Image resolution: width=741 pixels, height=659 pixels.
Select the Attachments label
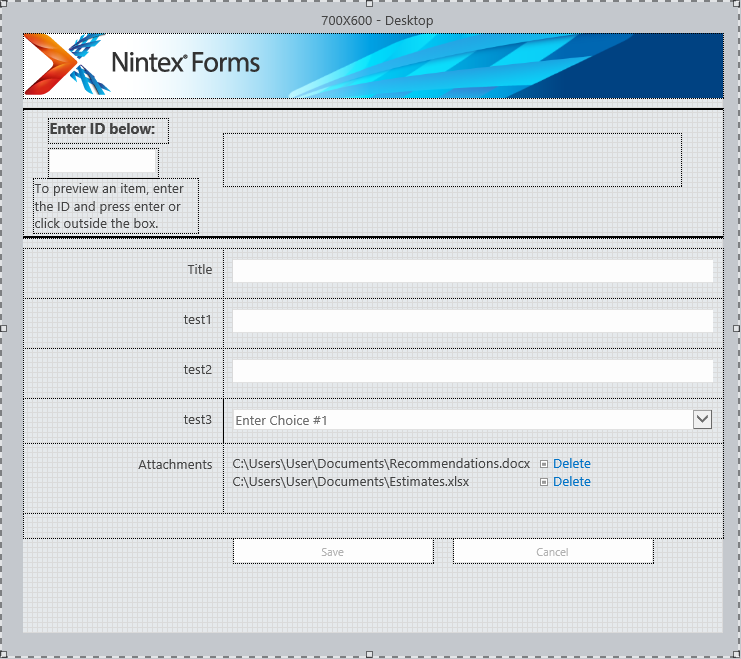tap(175, 465)
